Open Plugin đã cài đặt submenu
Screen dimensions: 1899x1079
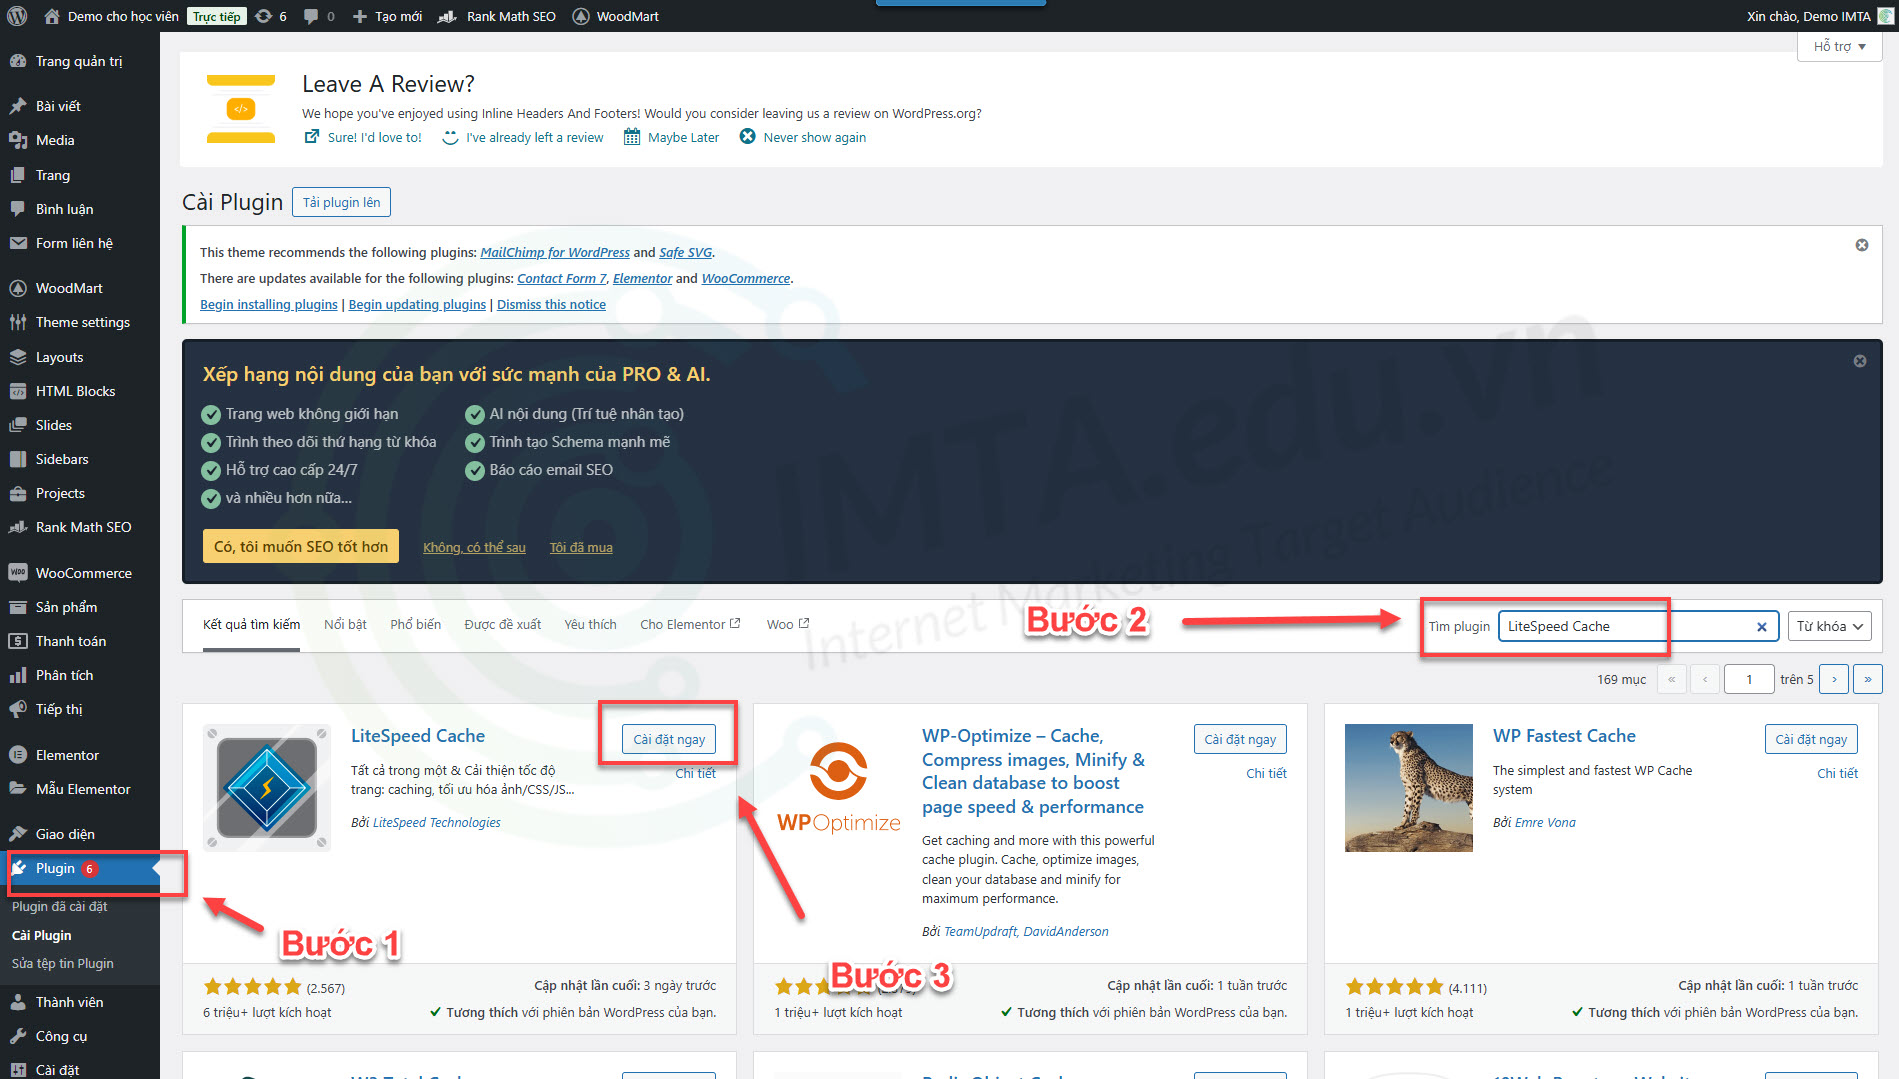pyautogui.click(x=59, y=906)
